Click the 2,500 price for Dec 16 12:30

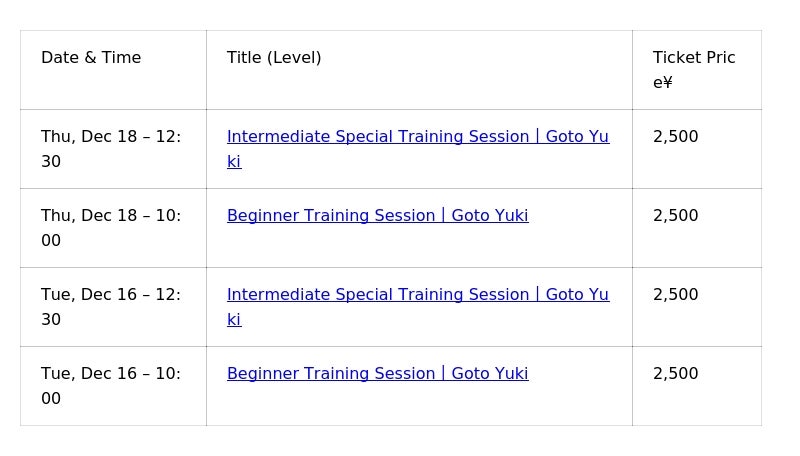676,295
